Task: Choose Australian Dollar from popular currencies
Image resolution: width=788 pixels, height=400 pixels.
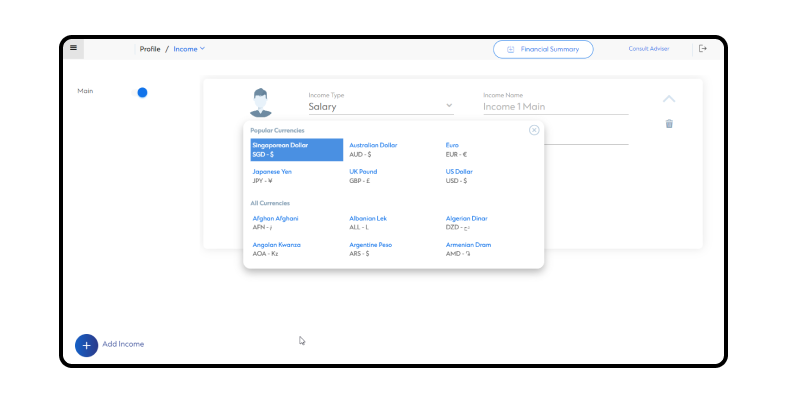Action: (373, 150)
